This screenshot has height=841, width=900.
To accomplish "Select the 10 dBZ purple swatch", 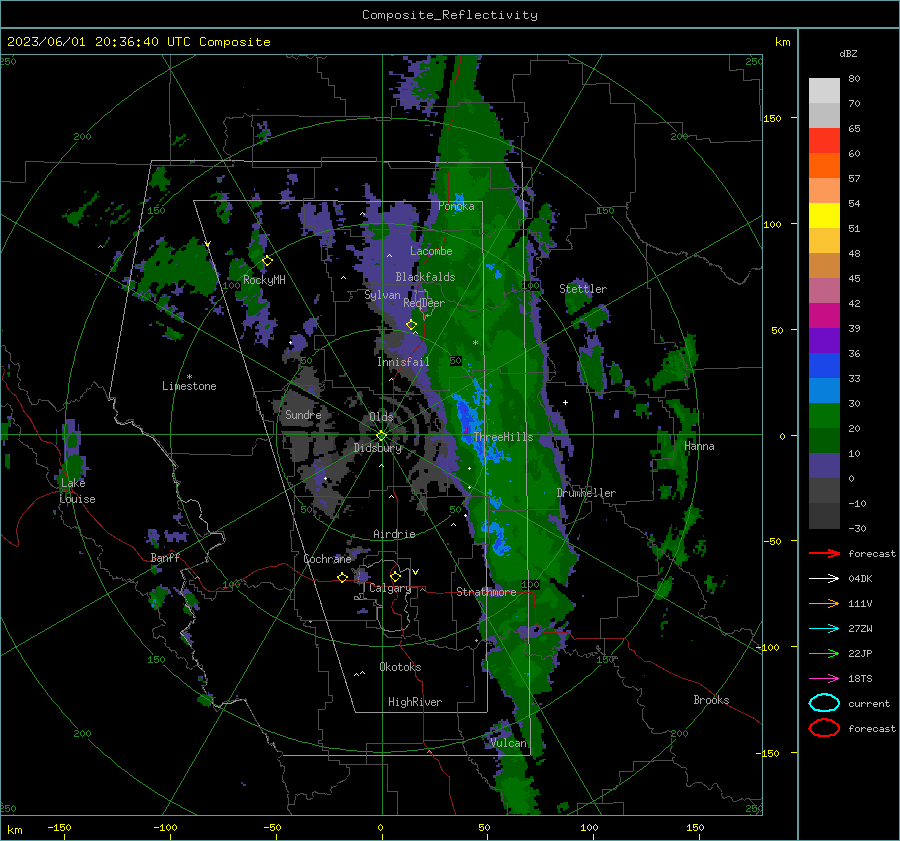I will point(824,466).
